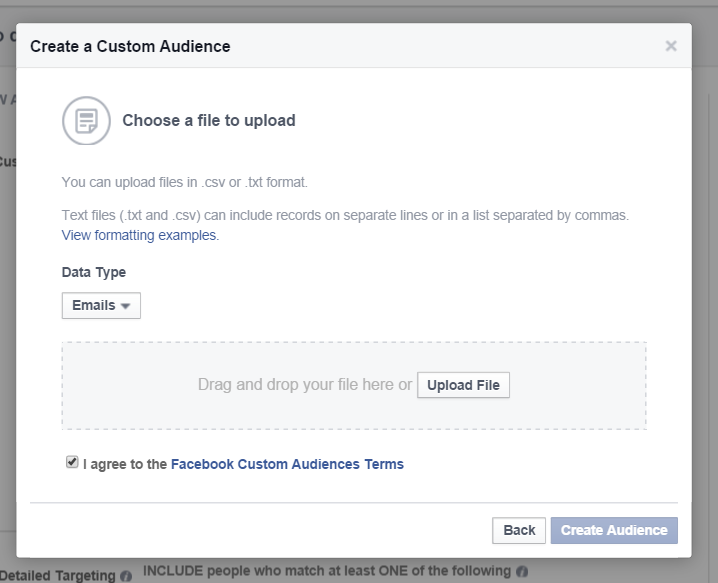Image resolution: width=718 pixels, height=583 pixels.
Task: Open Facebook Custom Audiences Terms link
Action: tap(287, 464)
